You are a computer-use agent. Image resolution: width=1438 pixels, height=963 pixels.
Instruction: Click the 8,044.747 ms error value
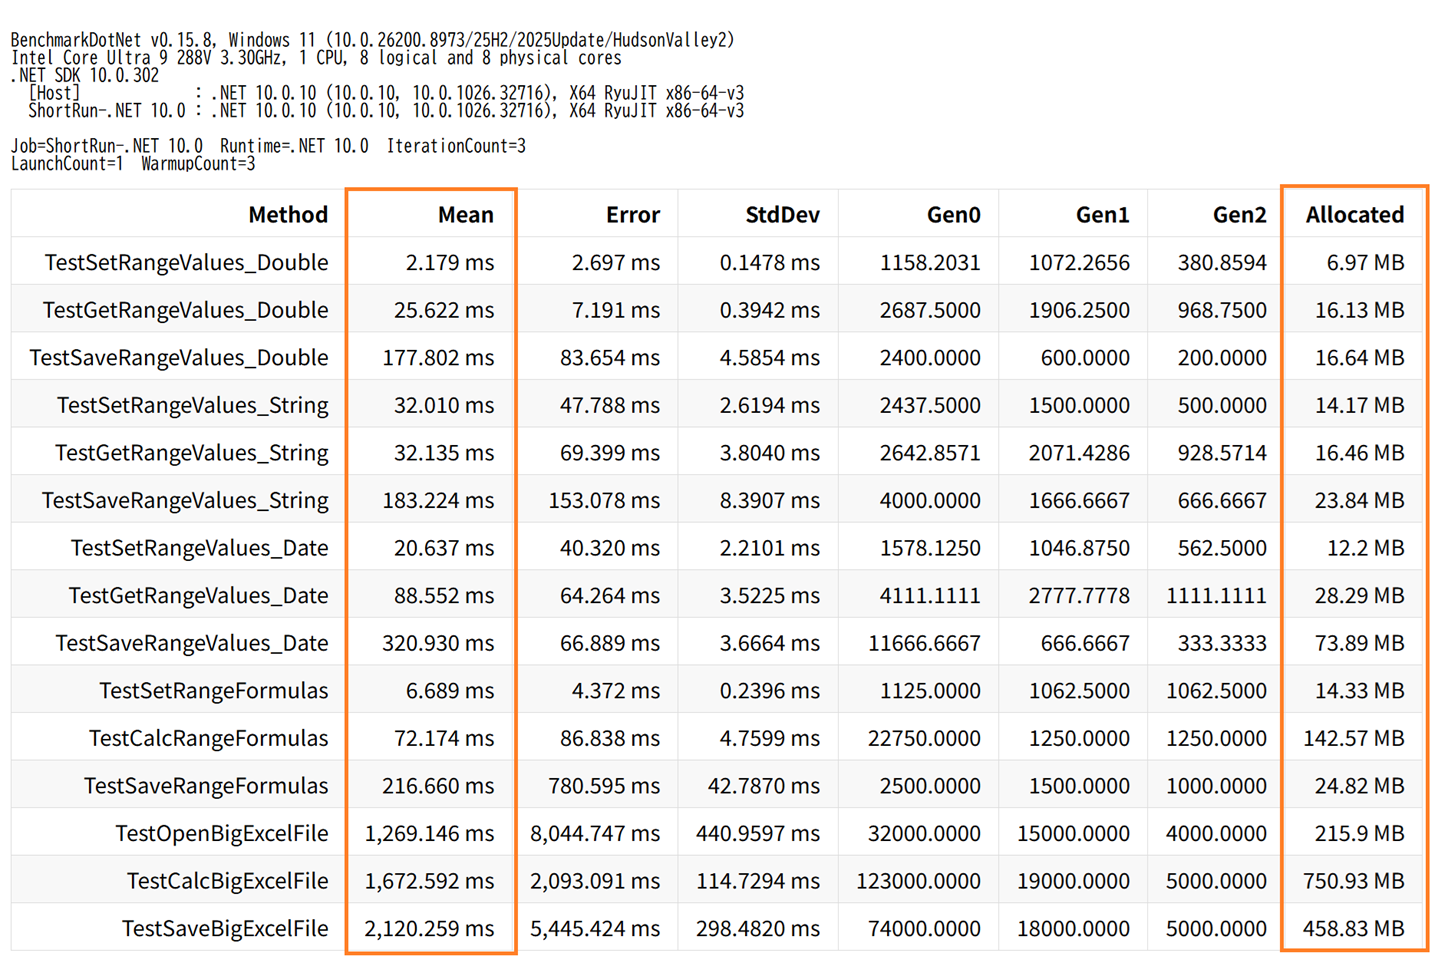(x=595, y=833)
